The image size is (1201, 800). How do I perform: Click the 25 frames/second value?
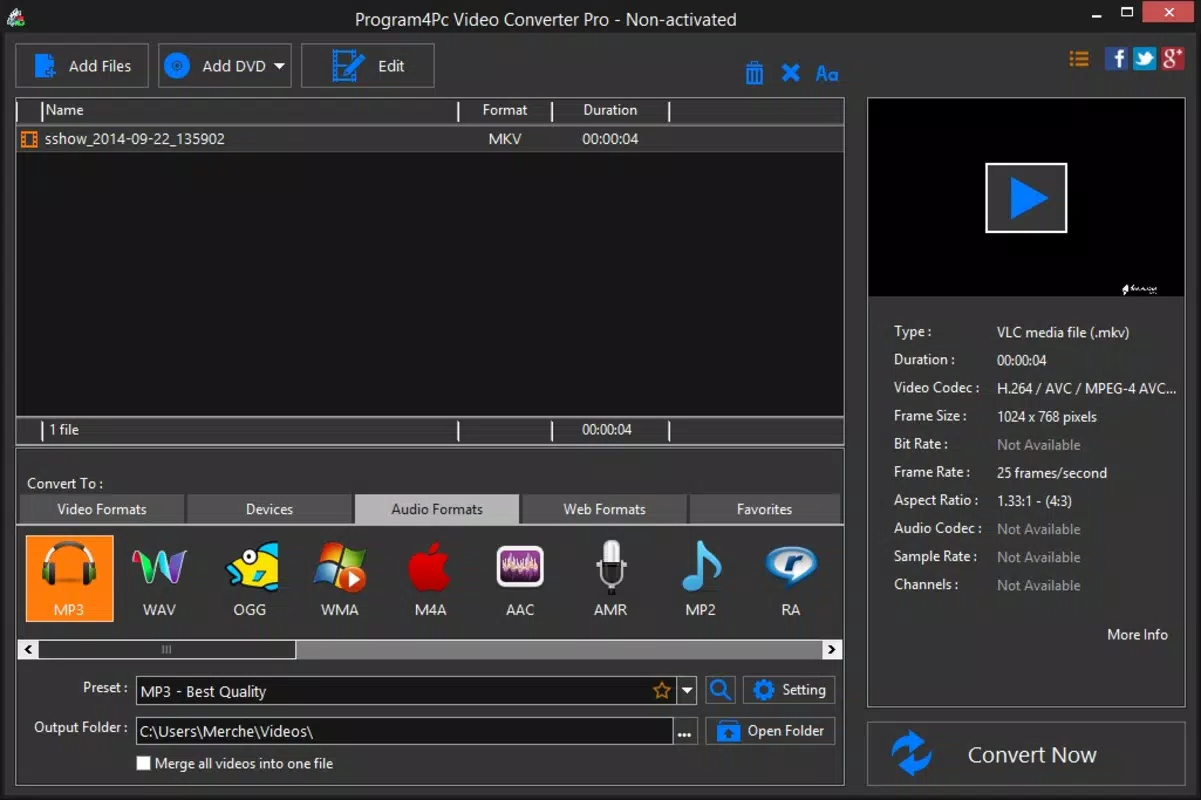tap(1052, 473)
